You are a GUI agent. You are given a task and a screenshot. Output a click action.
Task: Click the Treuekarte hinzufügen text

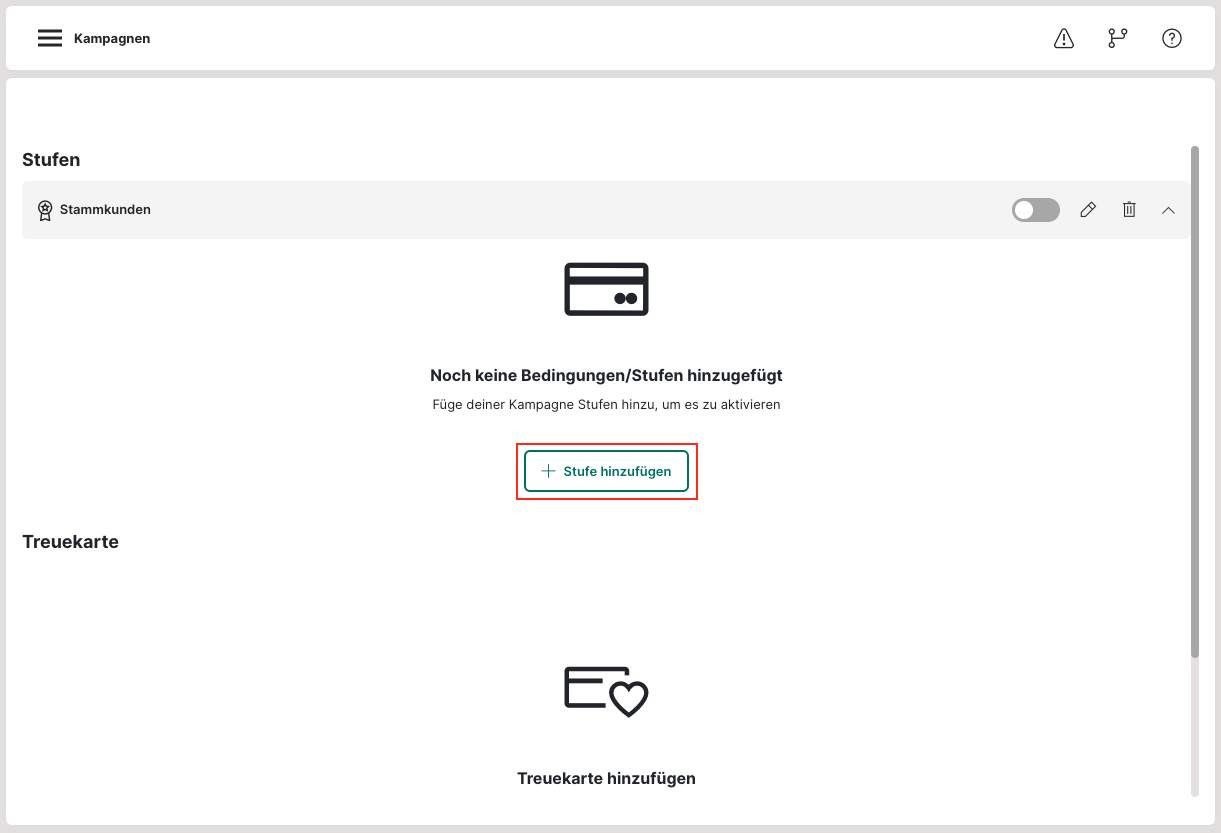[606, 778]
